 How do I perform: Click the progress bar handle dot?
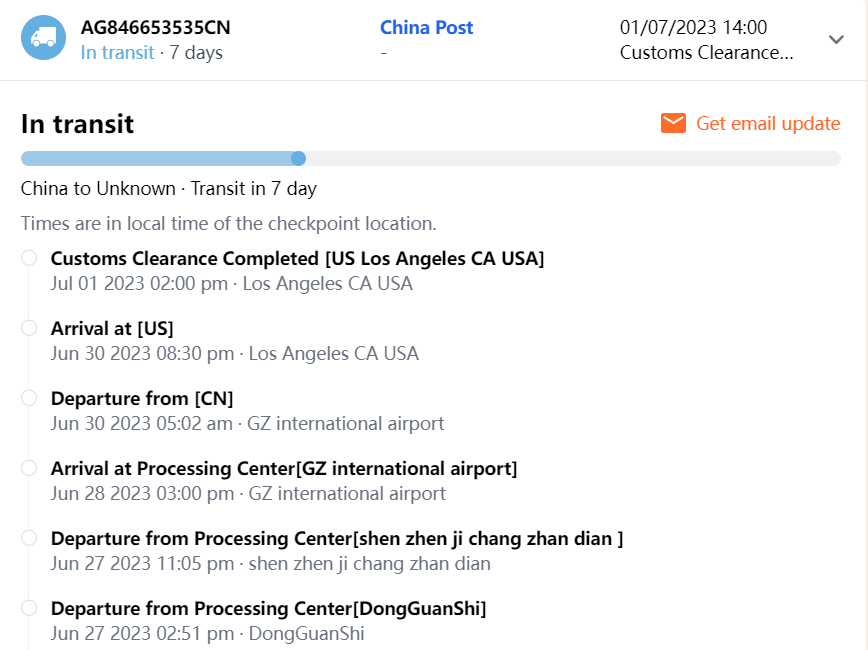coord(298,158)
